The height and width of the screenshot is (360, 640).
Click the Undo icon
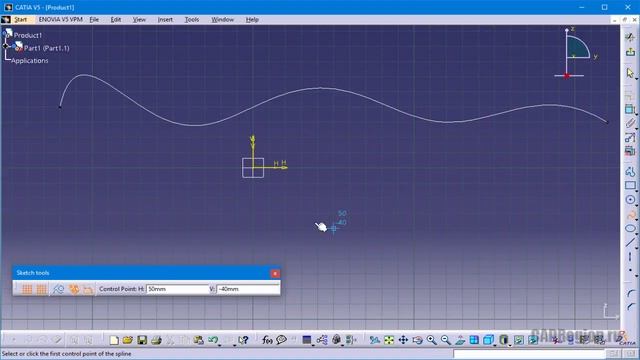(x=212, y=340)
